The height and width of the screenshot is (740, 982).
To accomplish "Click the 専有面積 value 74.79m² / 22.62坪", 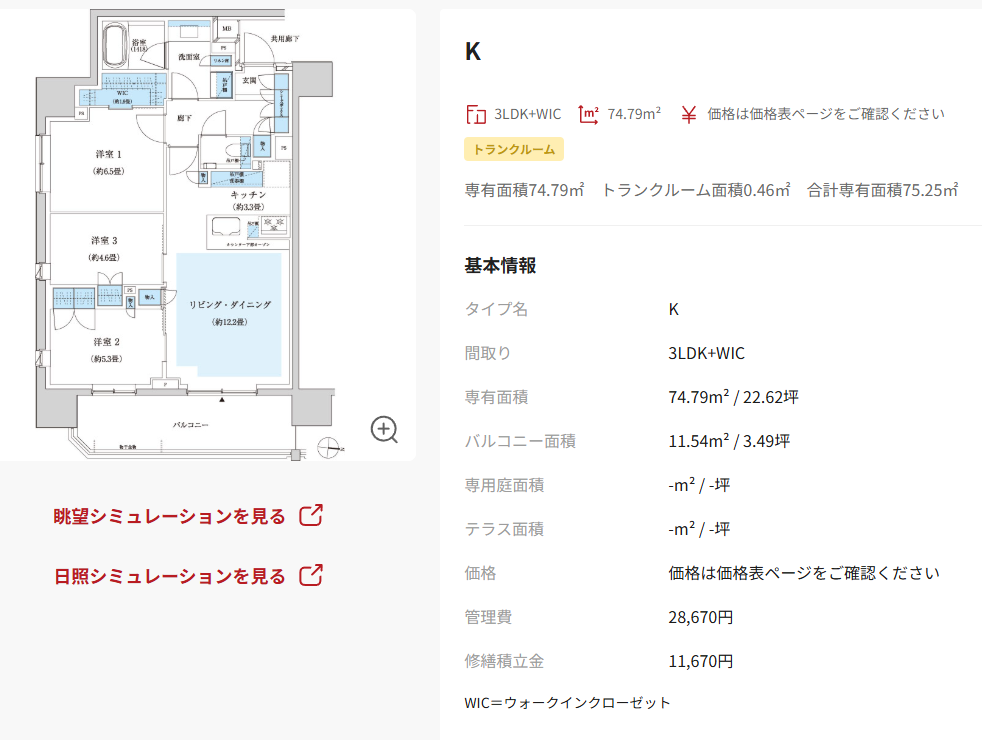I will 733,398.
